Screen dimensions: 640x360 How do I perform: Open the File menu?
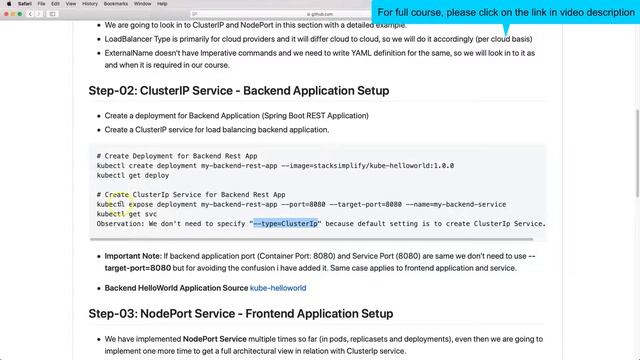coord(41,4)
